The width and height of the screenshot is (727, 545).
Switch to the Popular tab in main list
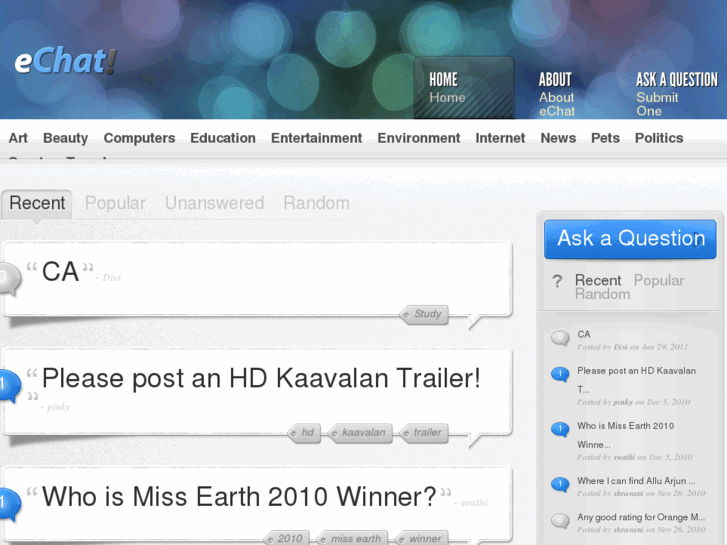[115, 203]
